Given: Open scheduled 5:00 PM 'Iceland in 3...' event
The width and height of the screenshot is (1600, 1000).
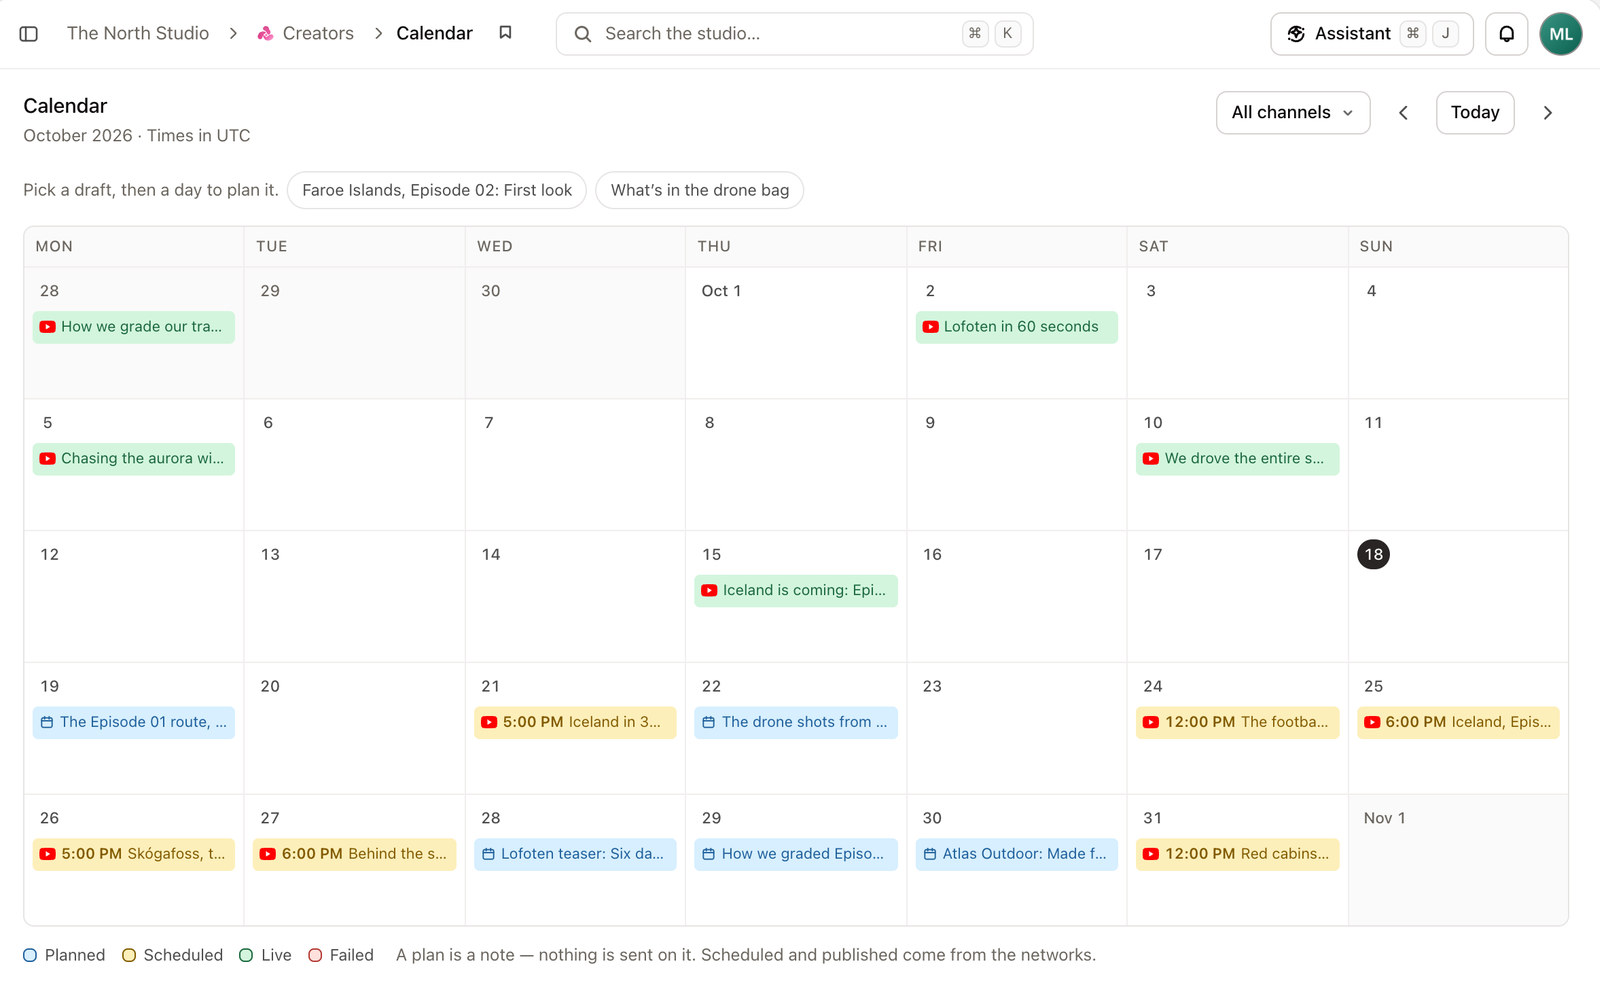Looking at the screenshot, I should click(575, 723).
